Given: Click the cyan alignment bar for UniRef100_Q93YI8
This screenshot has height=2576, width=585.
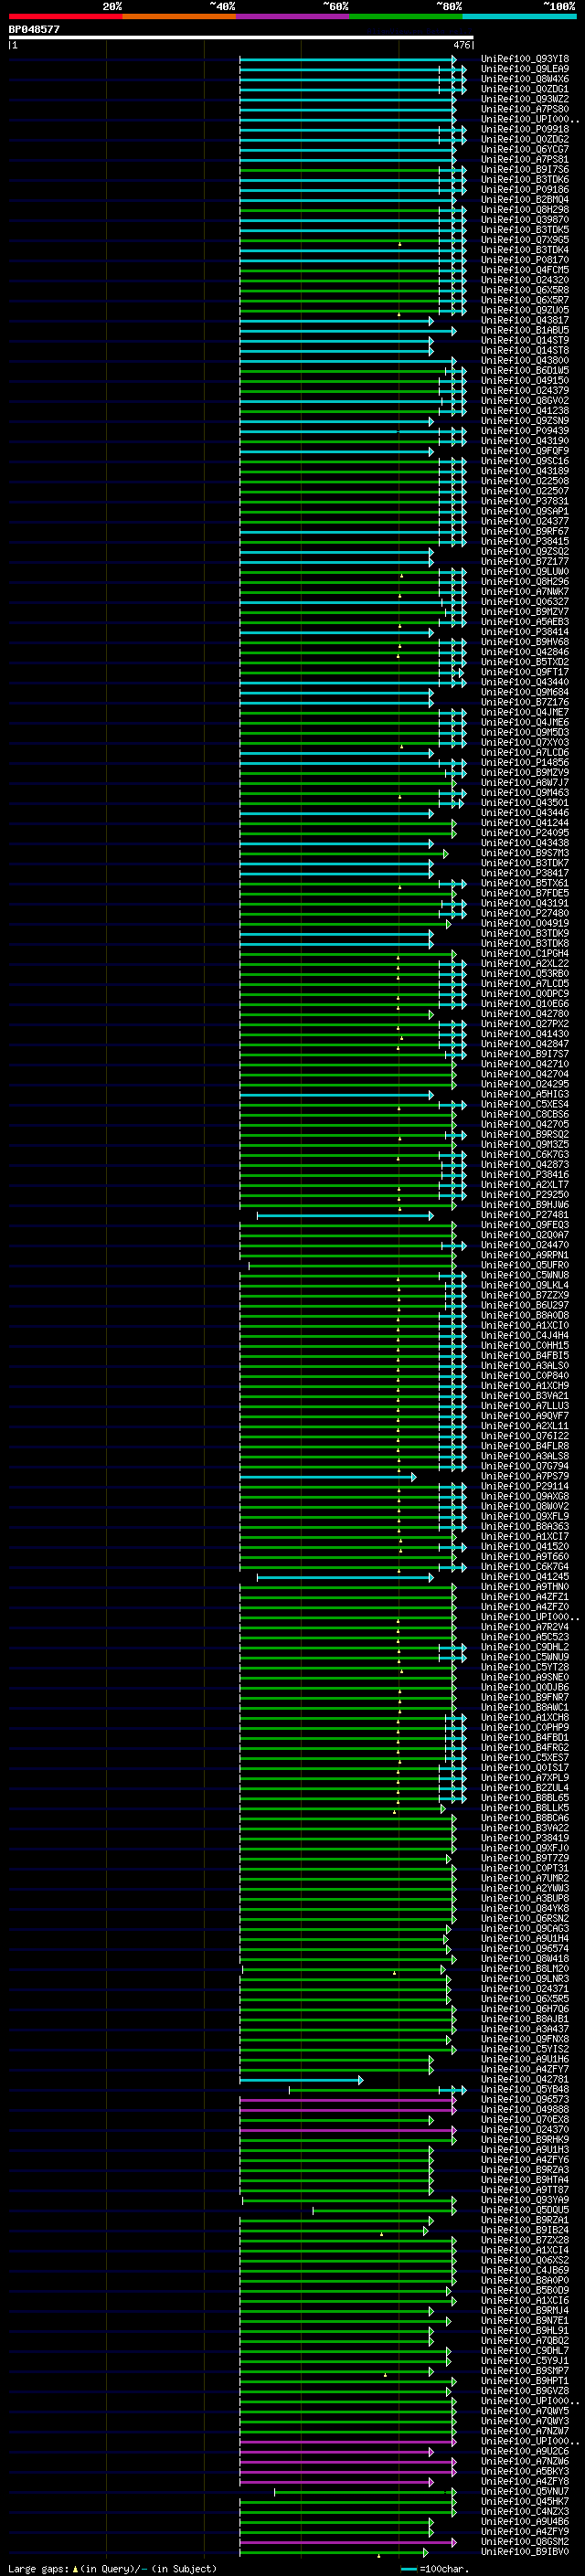Looking at the screenshot, I should [347, 60].
